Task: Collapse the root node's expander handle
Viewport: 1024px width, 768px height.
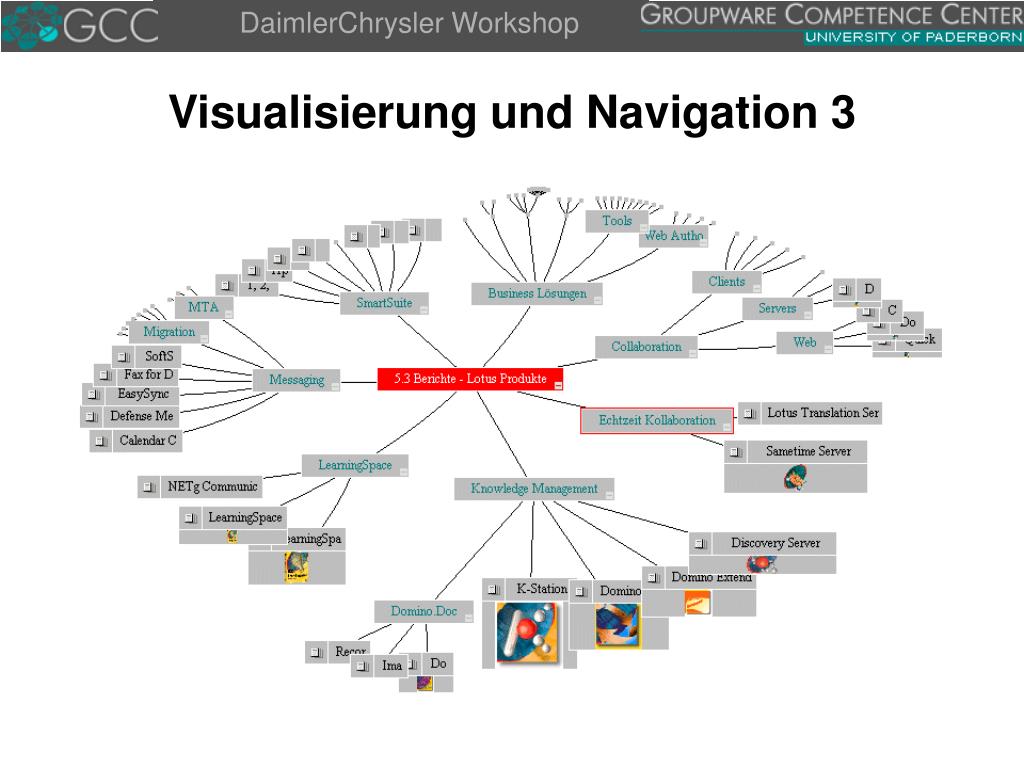Action: click(558, 386)
